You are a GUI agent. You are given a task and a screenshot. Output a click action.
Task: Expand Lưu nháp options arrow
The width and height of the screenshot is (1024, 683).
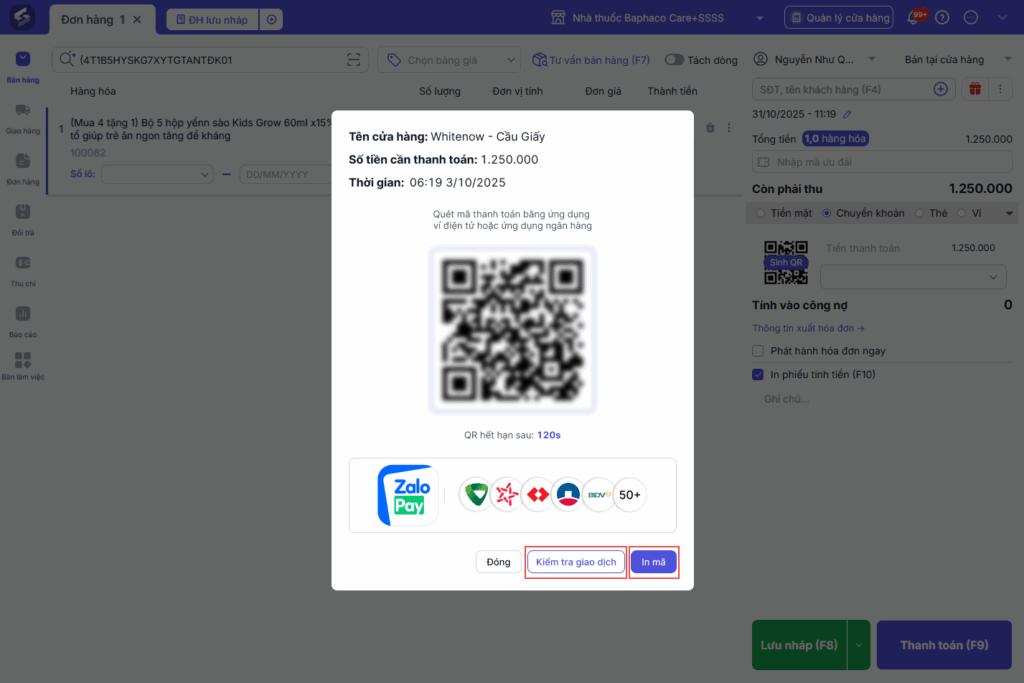click(x=859, y=644)
